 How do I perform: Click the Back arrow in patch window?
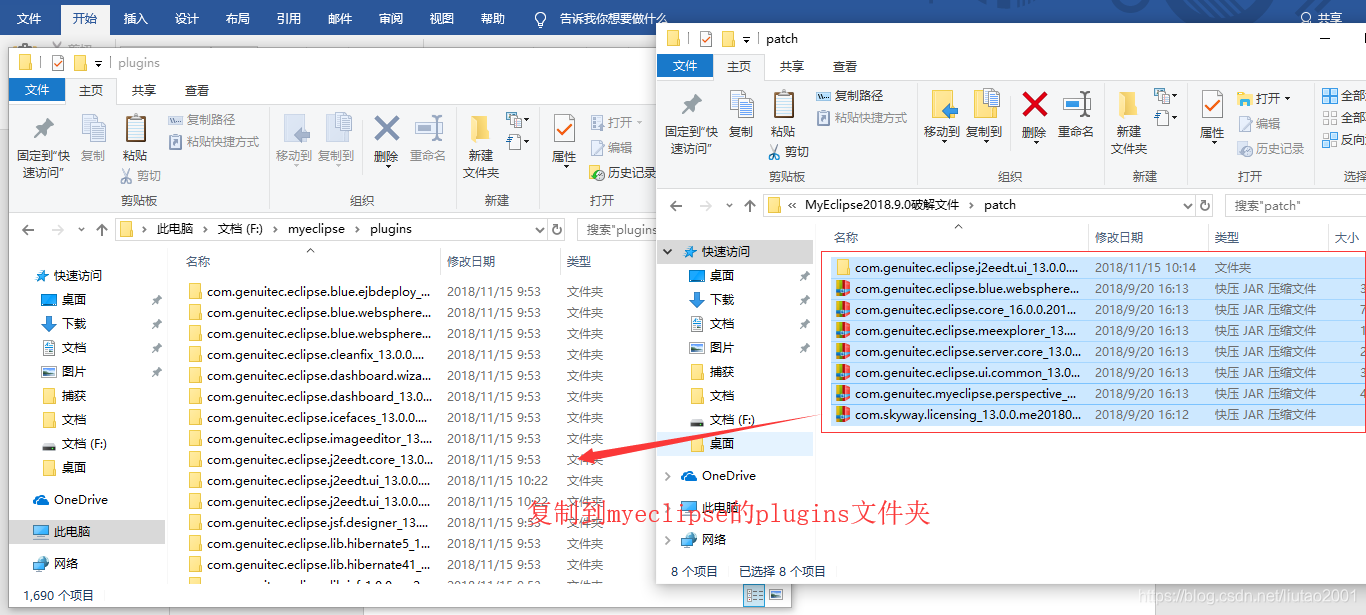point(676,205)
